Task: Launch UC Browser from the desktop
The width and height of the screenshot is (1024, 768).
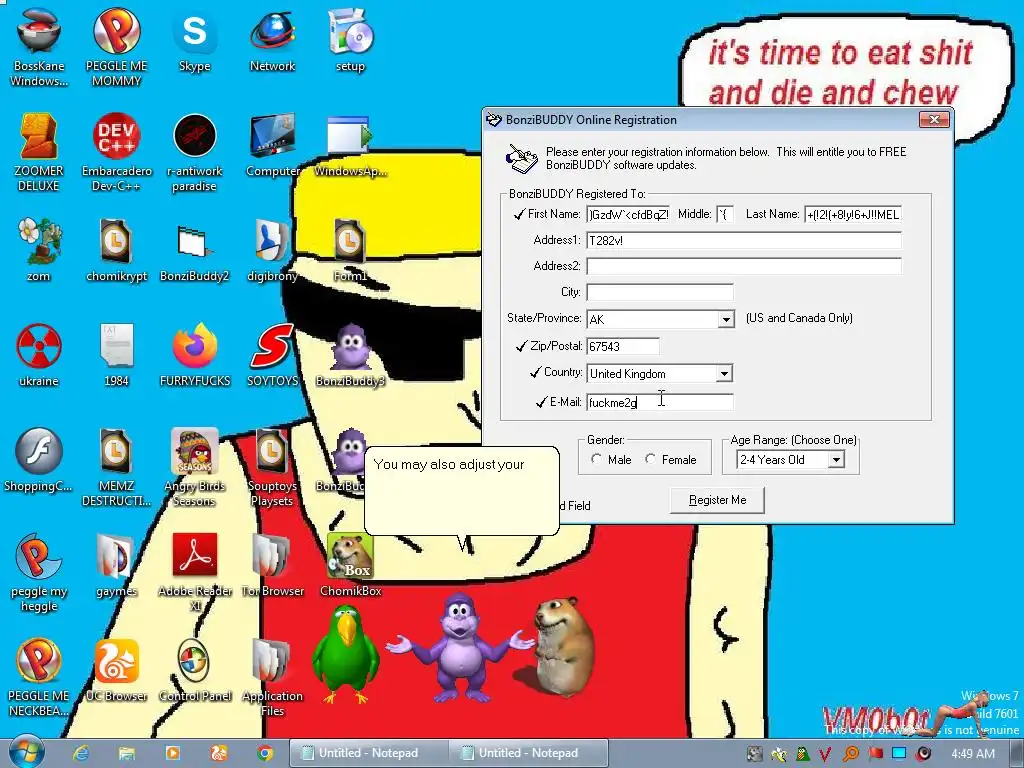Action: [x=116, y=670]
